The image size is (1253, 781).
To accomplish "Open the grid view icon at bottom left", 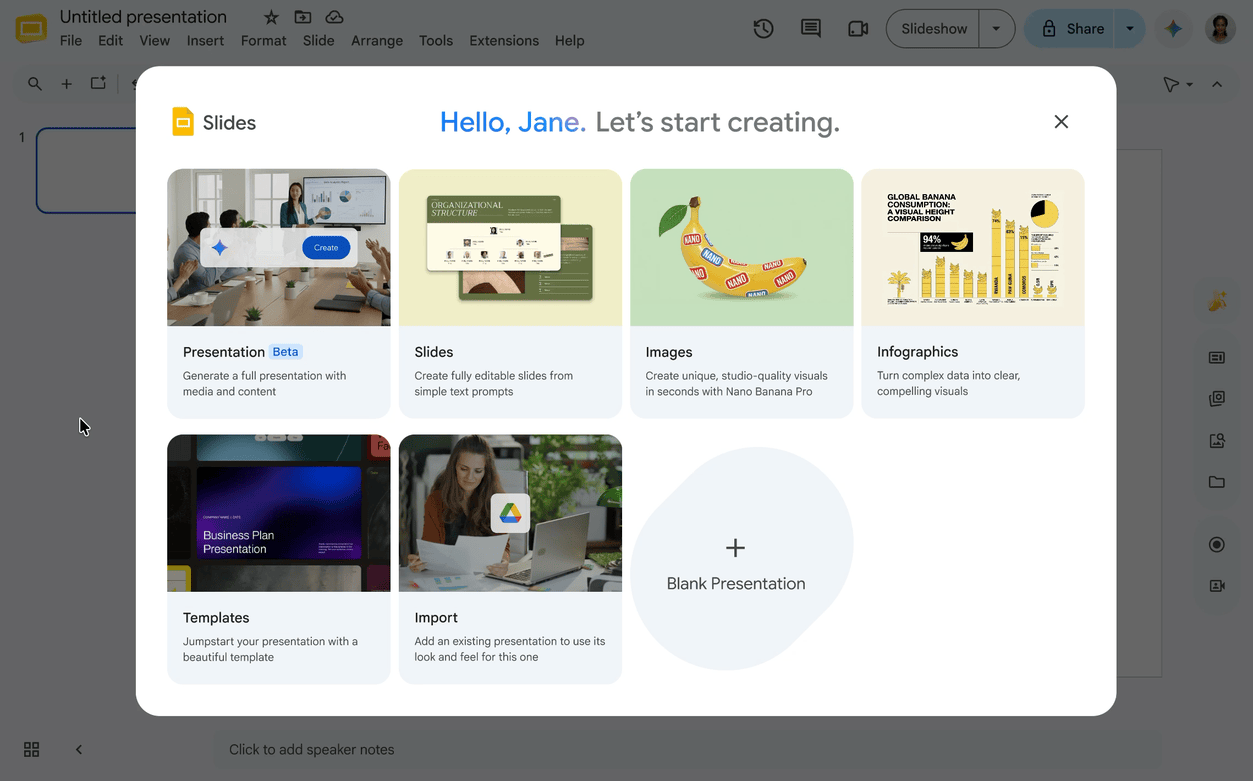I will 31,749.
